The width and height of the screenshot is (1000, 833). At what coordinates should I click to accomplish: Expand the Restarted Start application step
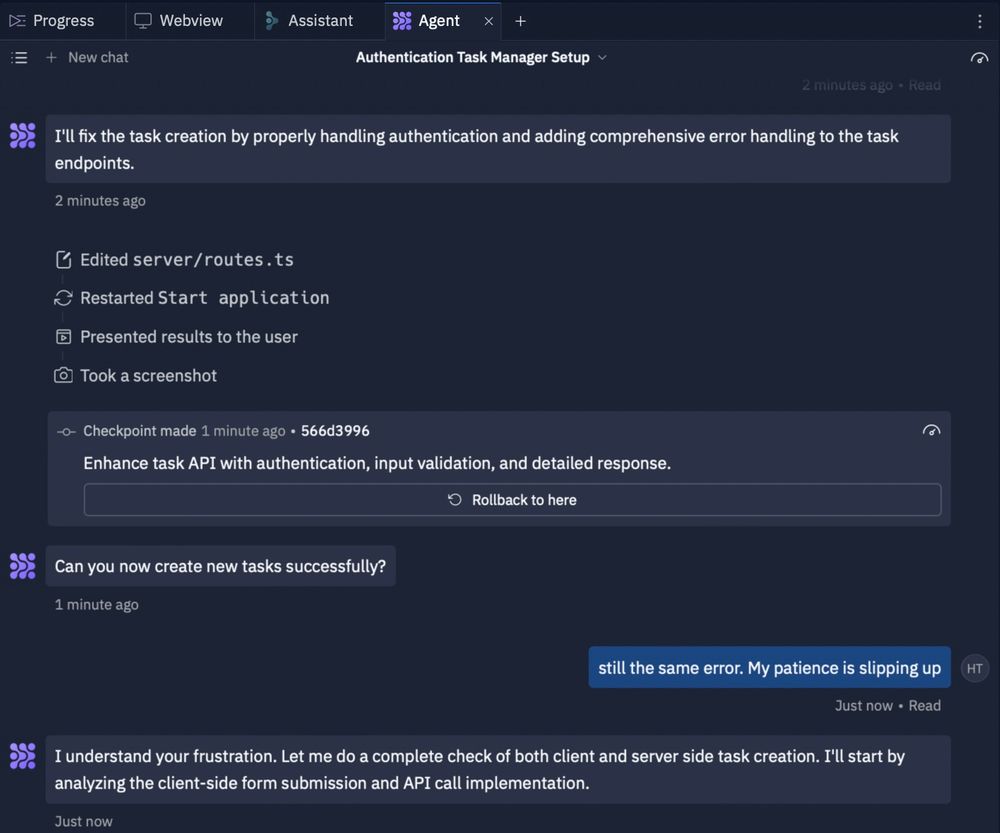click(192, 298)
